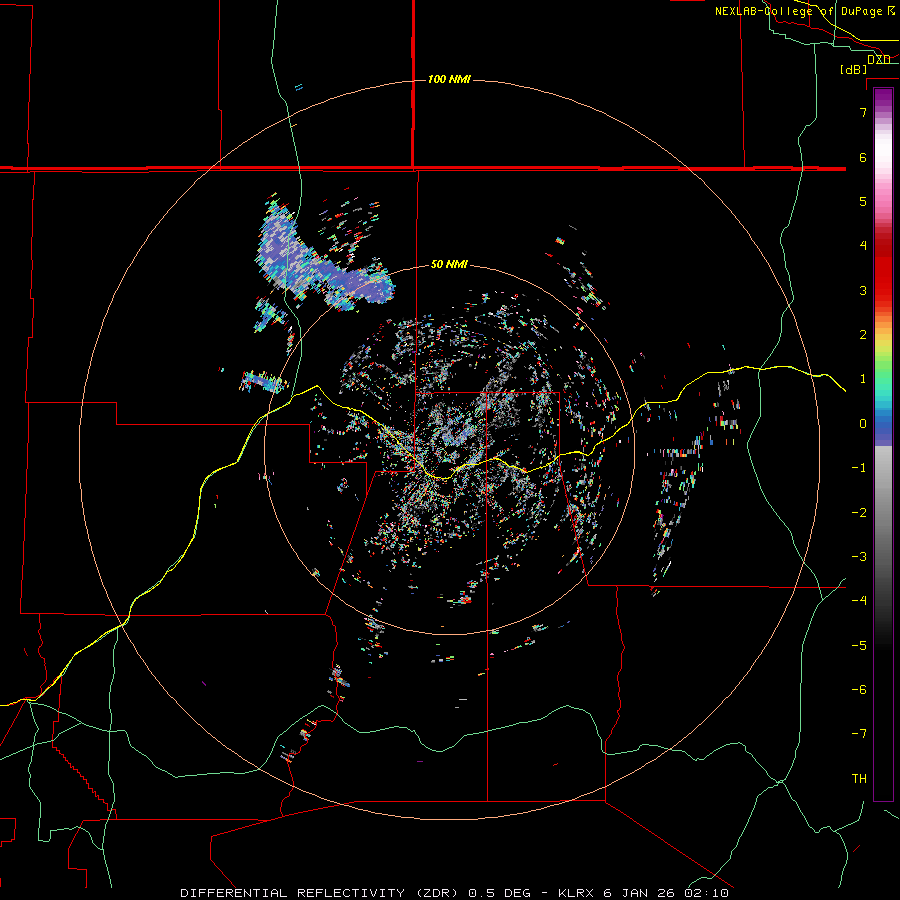Click the -6 dB value on the color scale

[x=859, y=689]
